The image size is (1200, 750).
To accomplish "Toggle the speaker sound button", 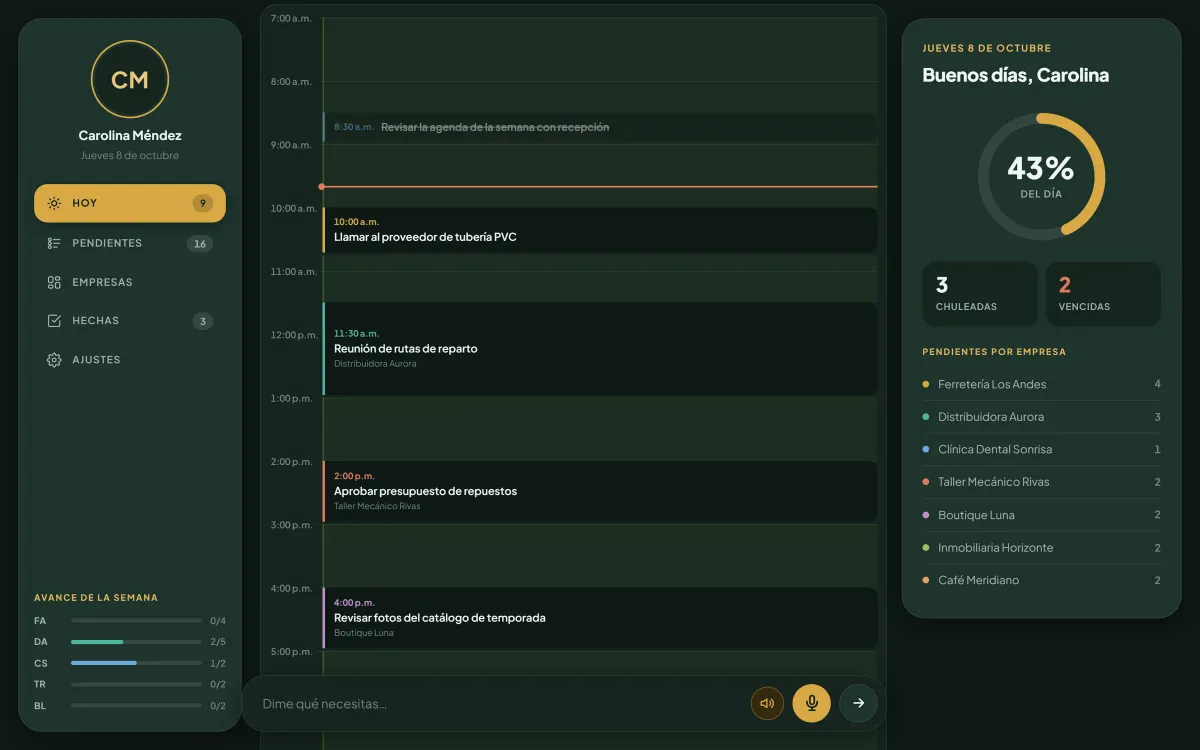I will coord(767,703).
